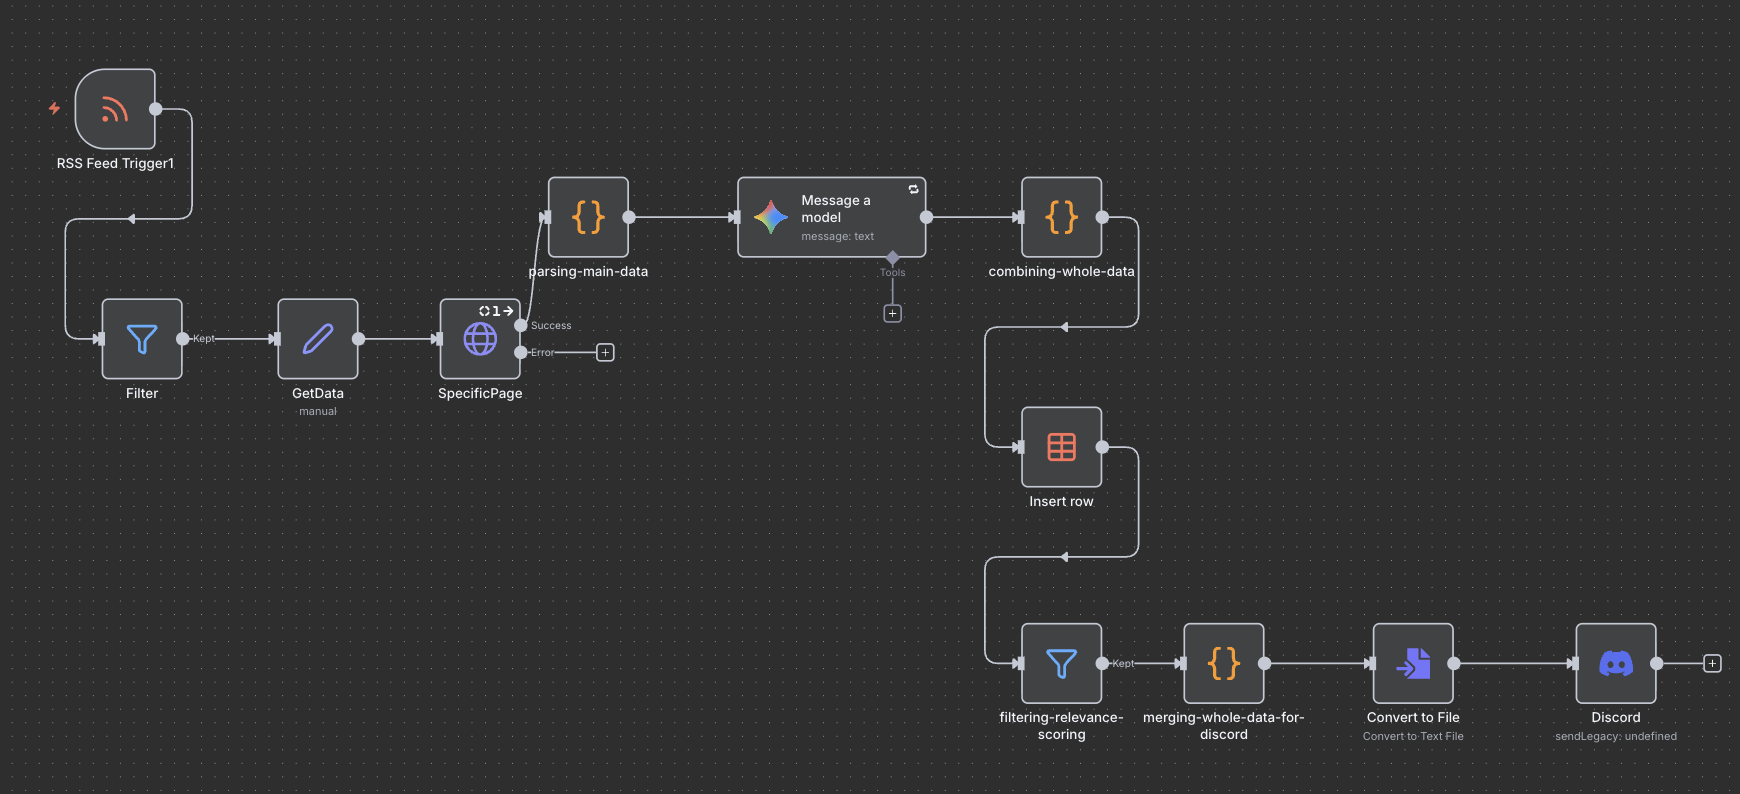1740x794 pixels.
Task: Open the Convert to File node
Action: [x=1413, y=663]
